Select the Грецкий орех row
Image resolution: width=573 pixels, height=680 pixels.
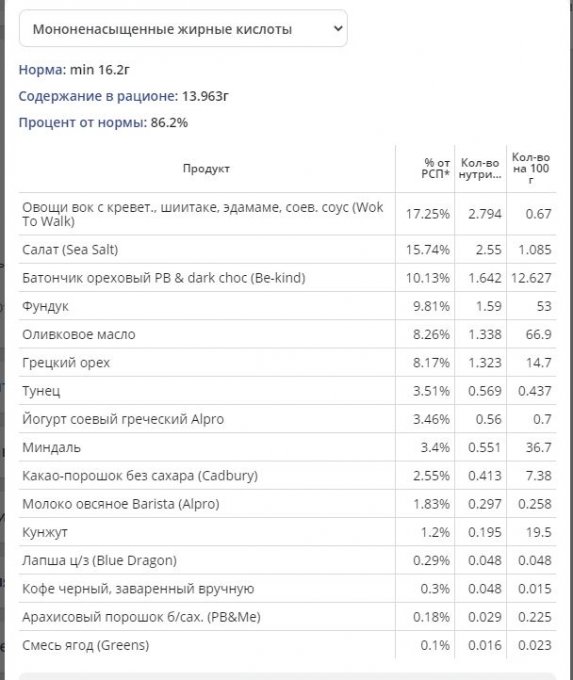[x=287, y=362]
